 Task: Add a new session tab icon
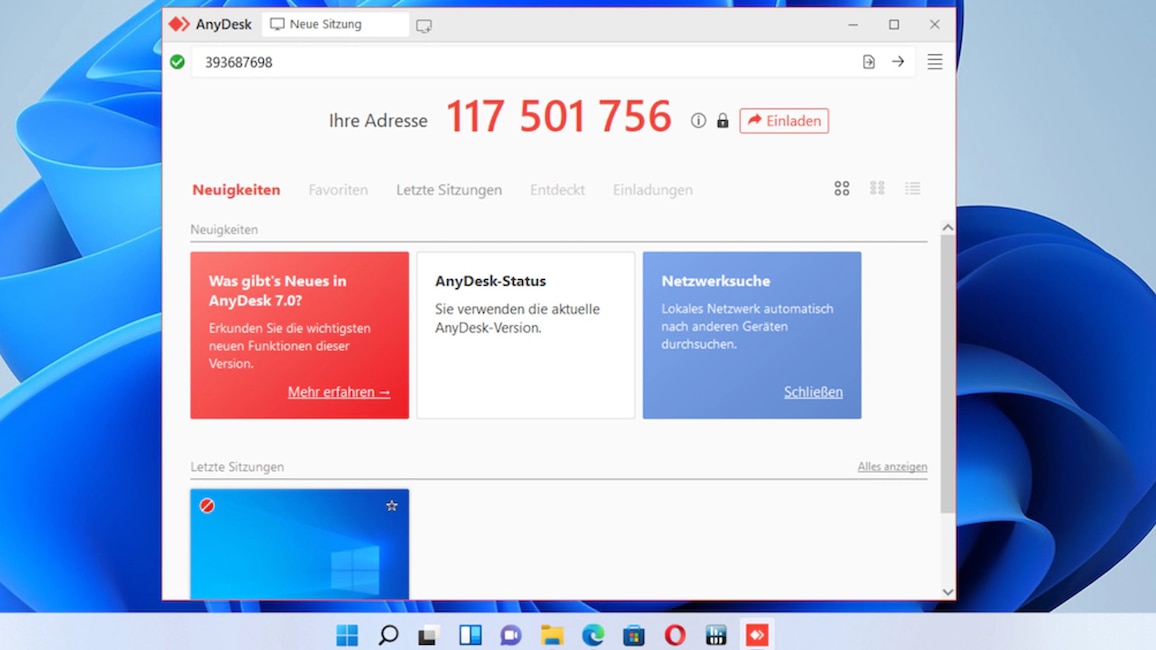[424, 26]
